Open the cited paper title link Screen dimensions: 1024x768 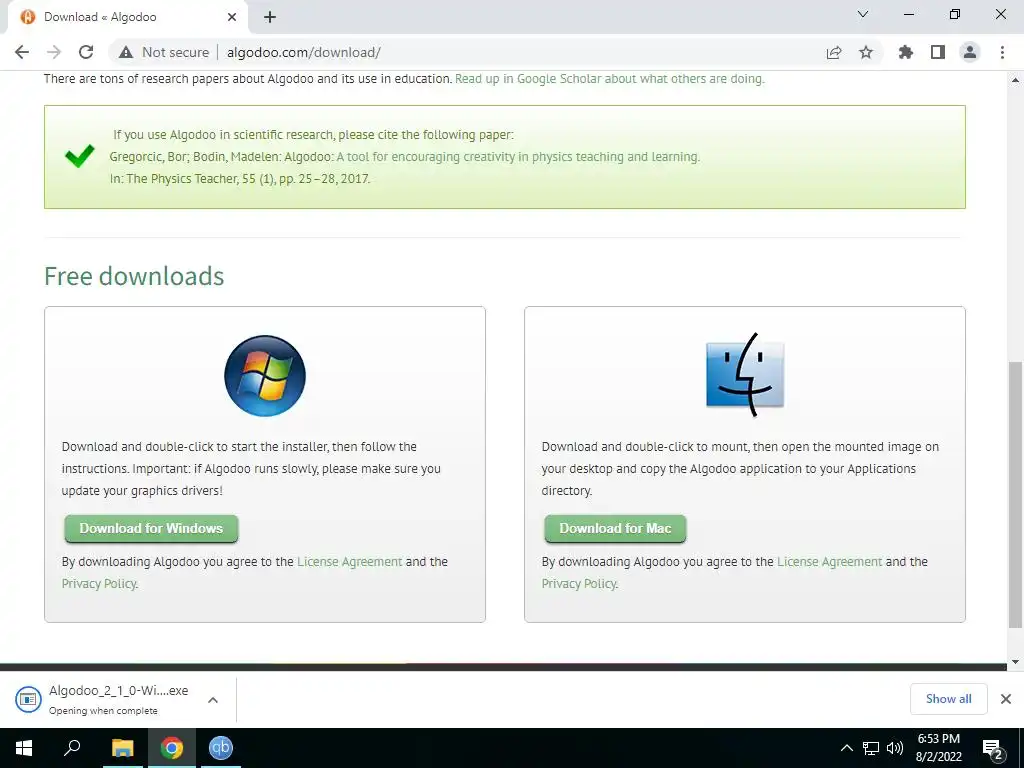pyautogui.click(x=518, y=157)
